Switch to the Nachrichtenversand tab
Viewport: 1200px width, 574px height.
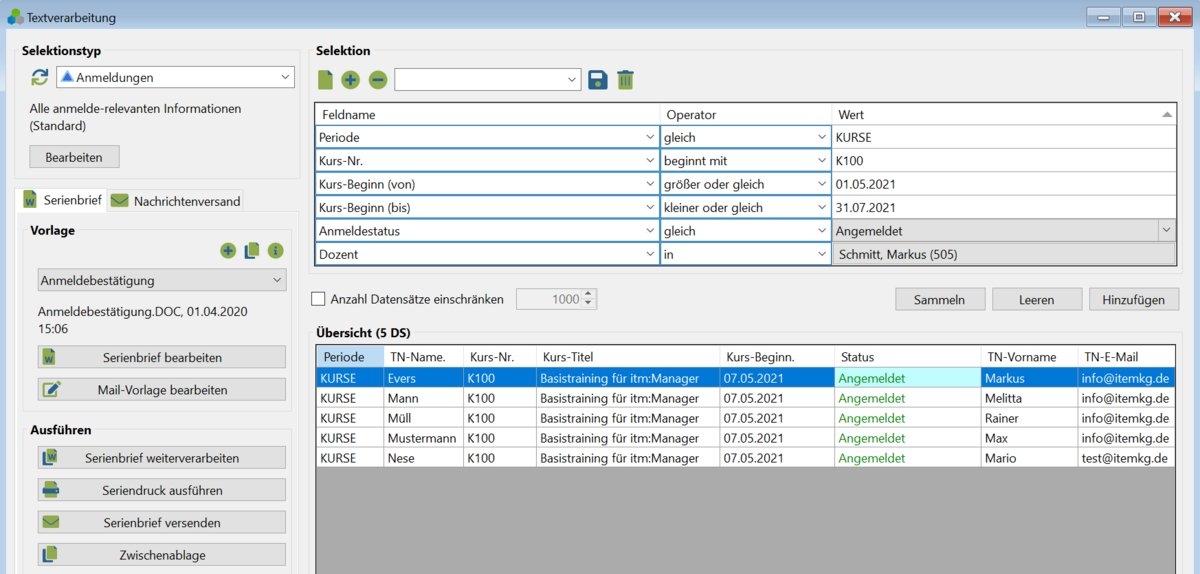tap(176, 201)
